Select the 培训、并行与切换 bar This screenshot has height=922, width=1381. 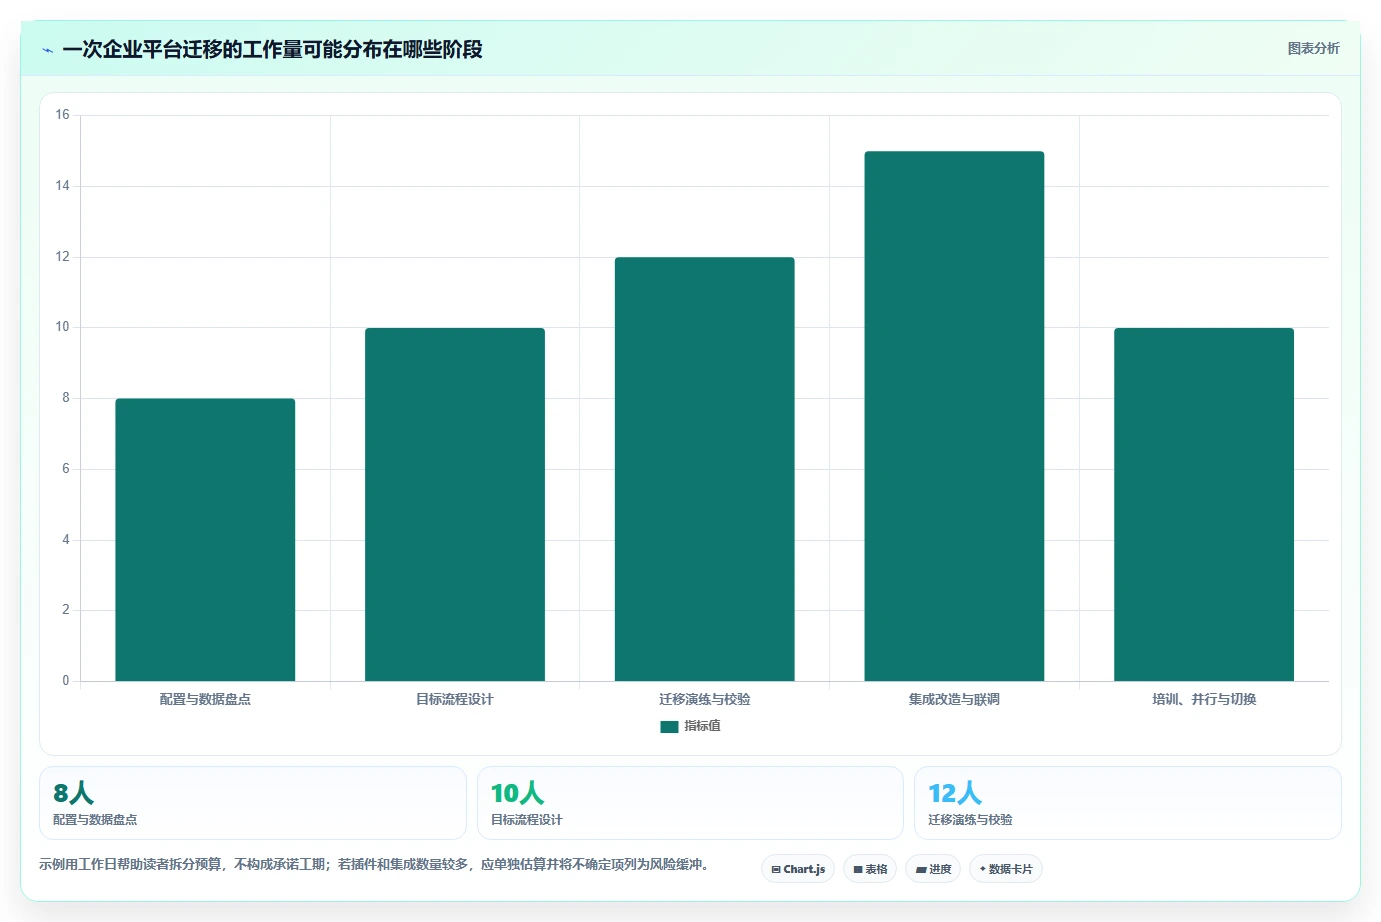[1204, 504]
